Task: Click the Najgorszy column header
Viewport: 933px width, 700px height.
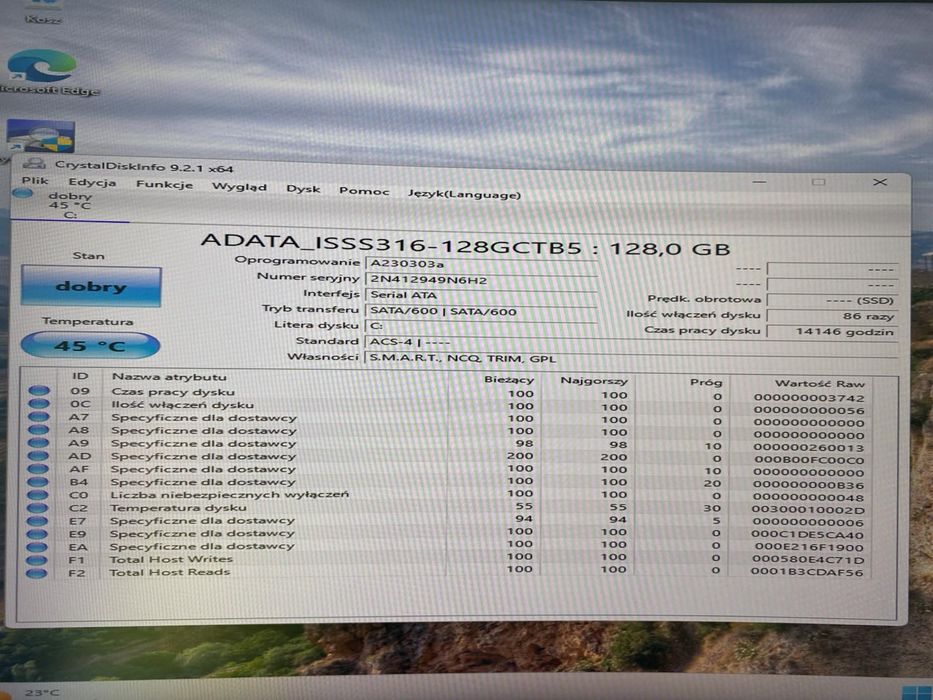Action: (594, 381)
